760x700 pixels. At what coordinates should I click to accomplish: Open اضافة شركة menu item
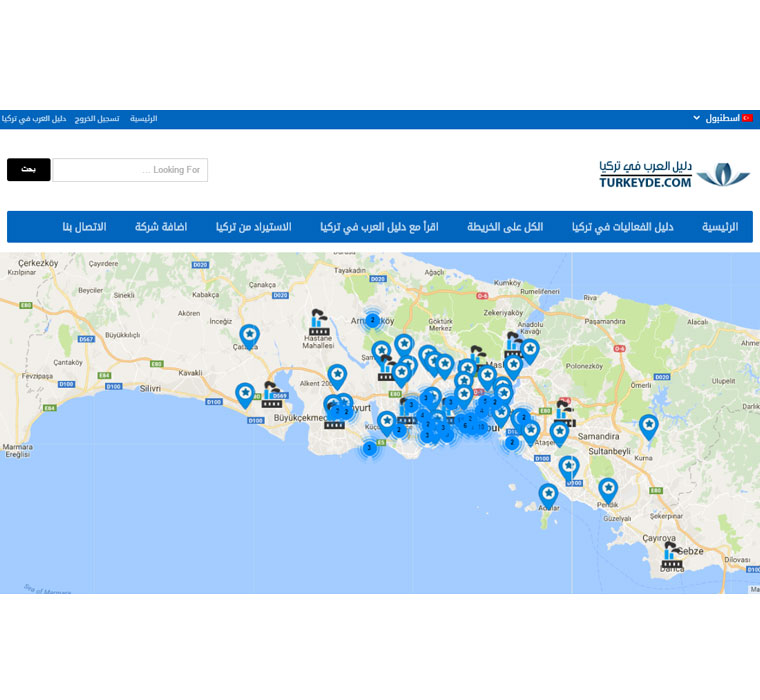pyautogui.click(x=161, y=227)
